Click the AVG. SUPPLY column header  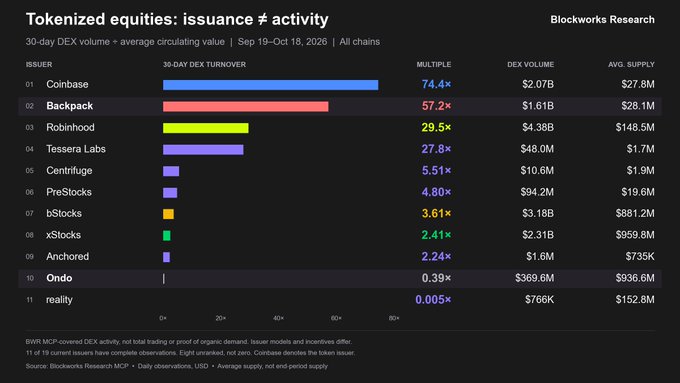tap(631, 65)
